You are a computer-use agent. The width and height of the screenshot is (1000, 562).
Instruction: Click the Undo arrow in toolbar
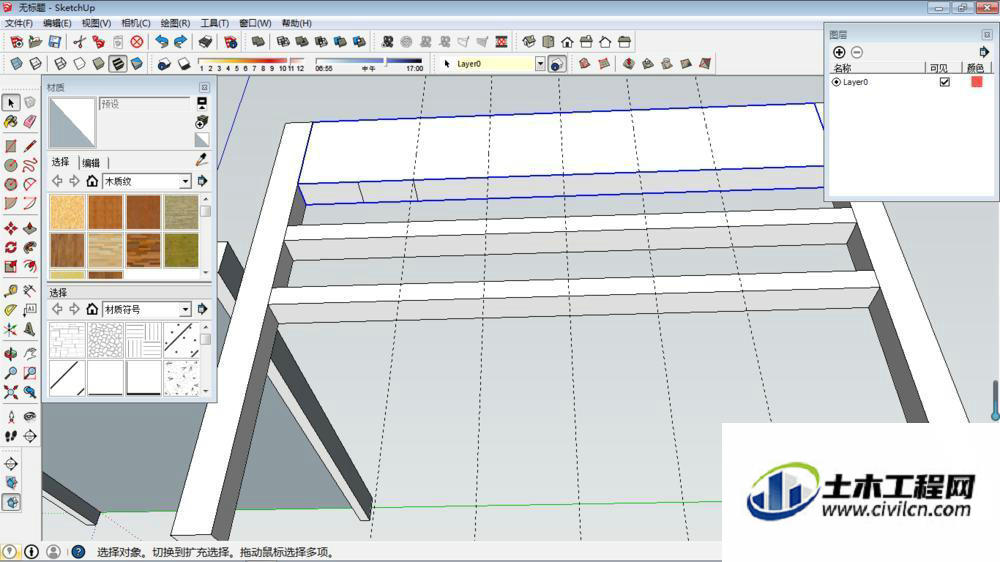[x=162, y=42]
